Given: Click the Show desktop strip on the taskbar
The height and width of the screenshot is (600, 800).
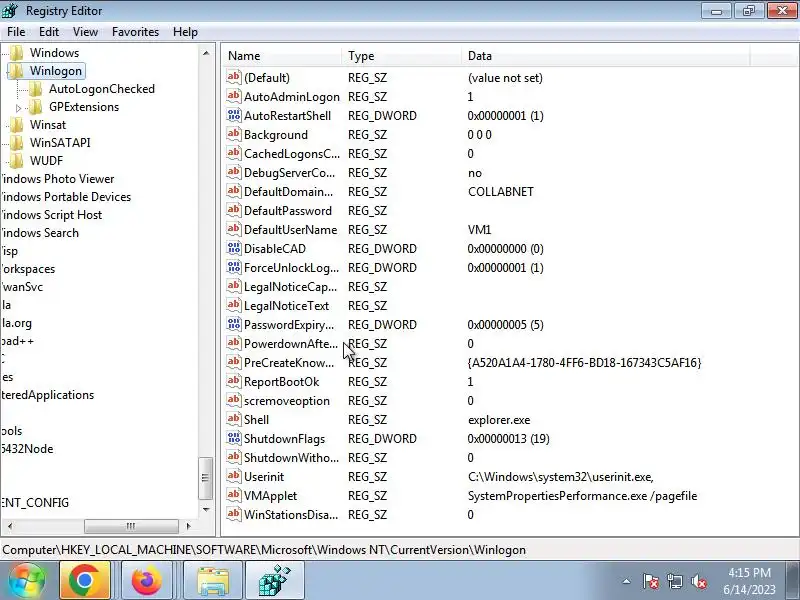Looking at the screenshot, I should click(793, 580).
